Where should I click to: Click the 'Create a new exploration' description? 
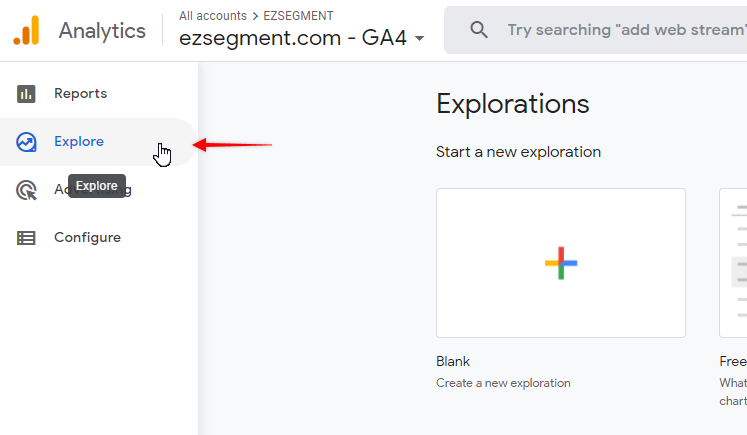point(503,383)
